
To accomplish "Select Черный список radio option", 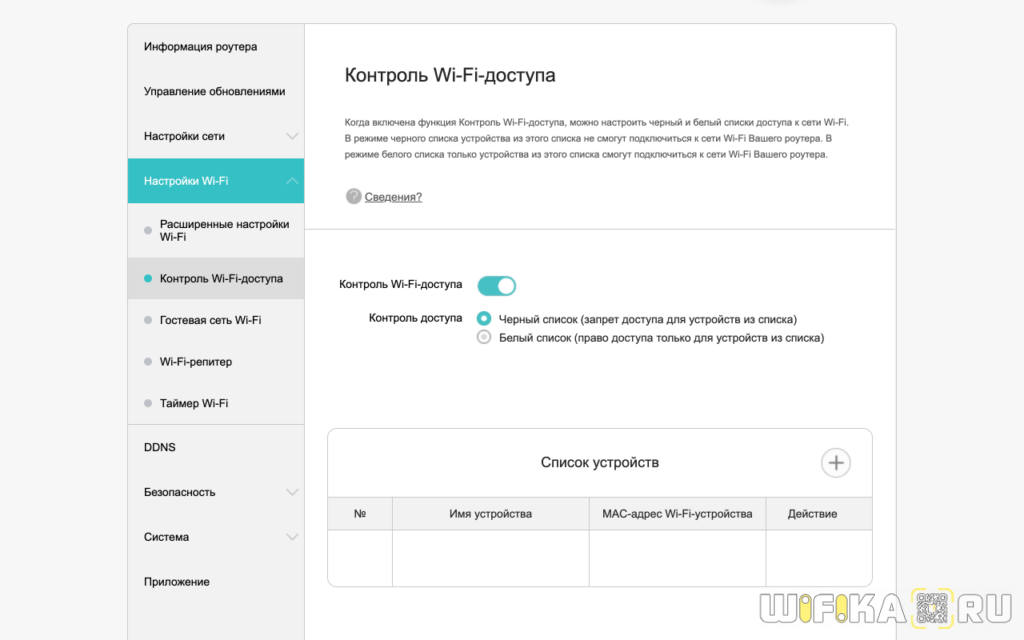I will pyautogui.click(x=484, y=319).
